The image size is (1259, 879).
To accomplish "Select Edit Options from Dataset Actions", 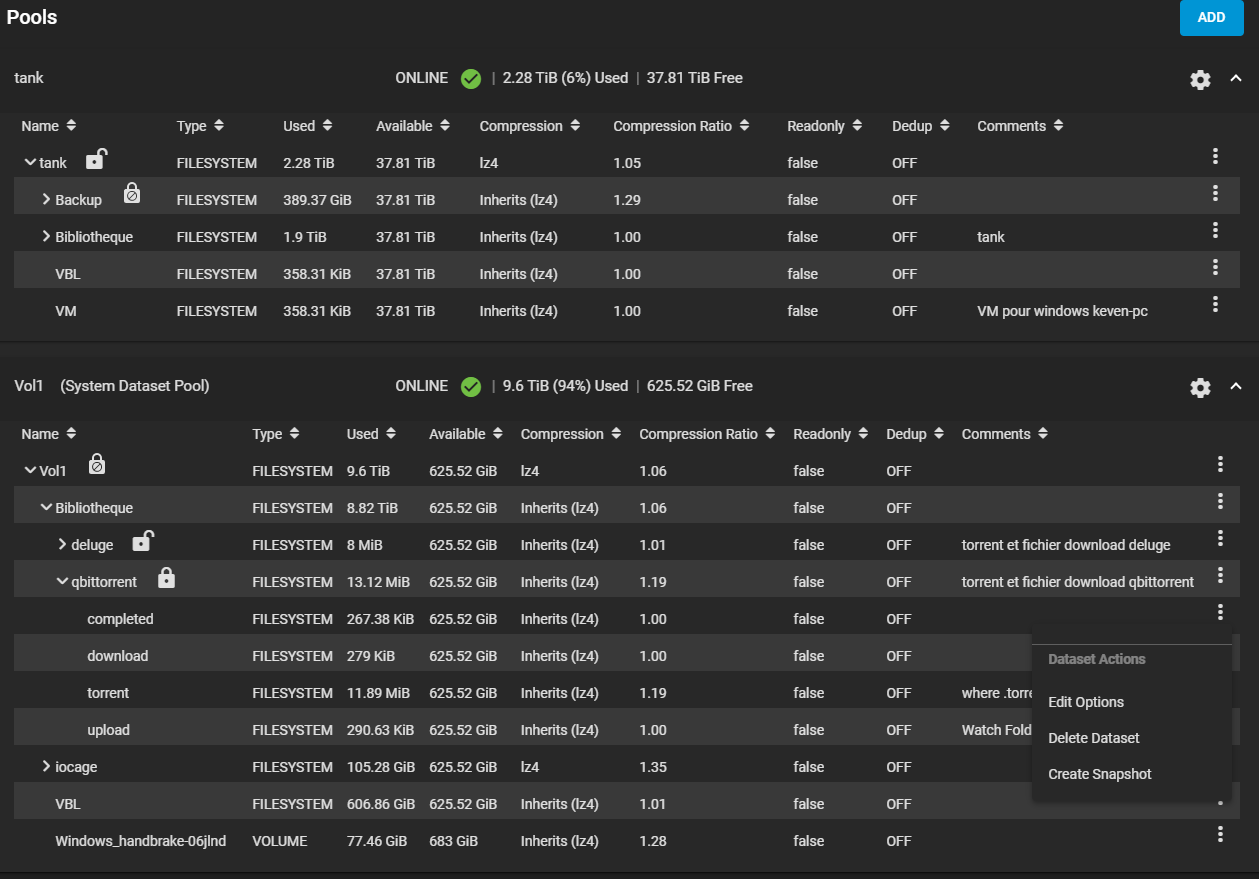I will click(x=1086, y=702).
